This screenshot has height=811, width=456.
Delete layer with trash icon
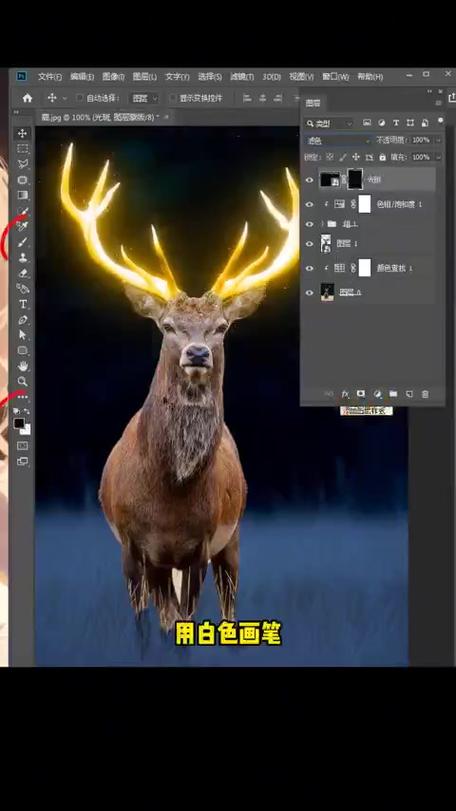point(425,394)
